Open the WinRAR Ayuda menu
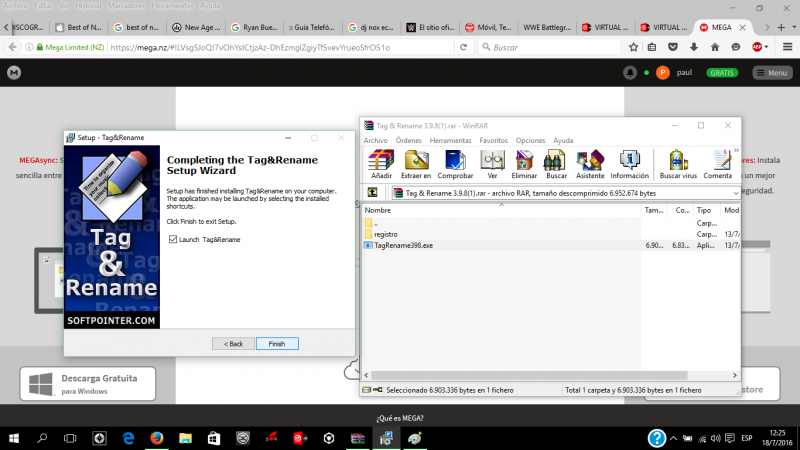Image resolution: width=800 pixels, height=450 pixels. pyautogui.click(x=563, y=140)
